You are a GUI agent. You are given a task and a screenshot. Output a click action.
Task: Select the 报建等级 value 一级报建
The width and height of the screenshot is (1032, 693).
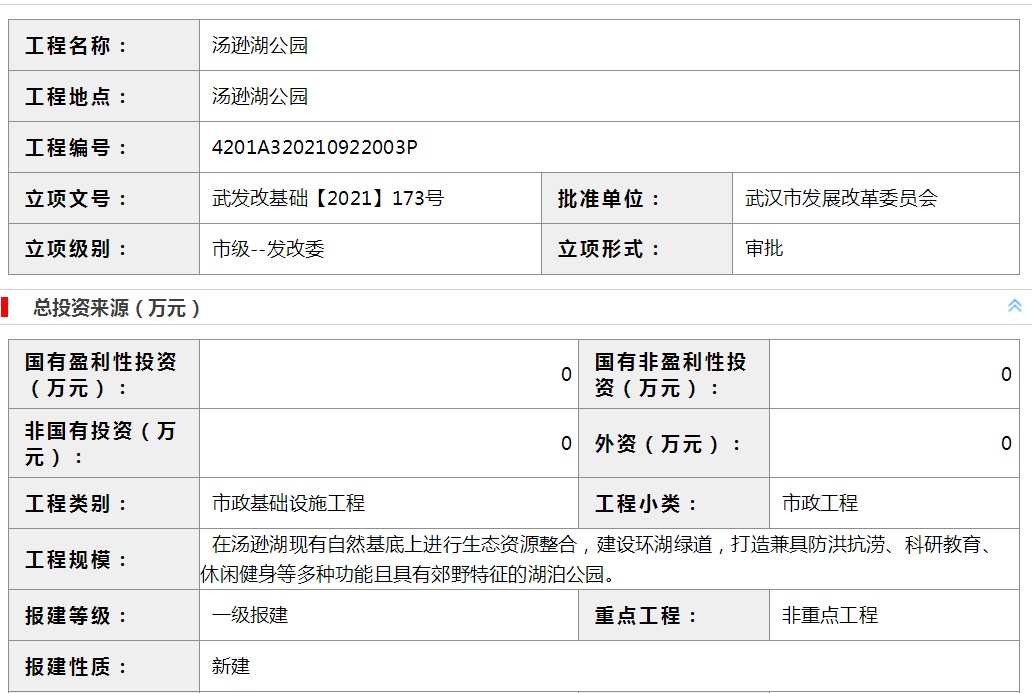[250, 615]
